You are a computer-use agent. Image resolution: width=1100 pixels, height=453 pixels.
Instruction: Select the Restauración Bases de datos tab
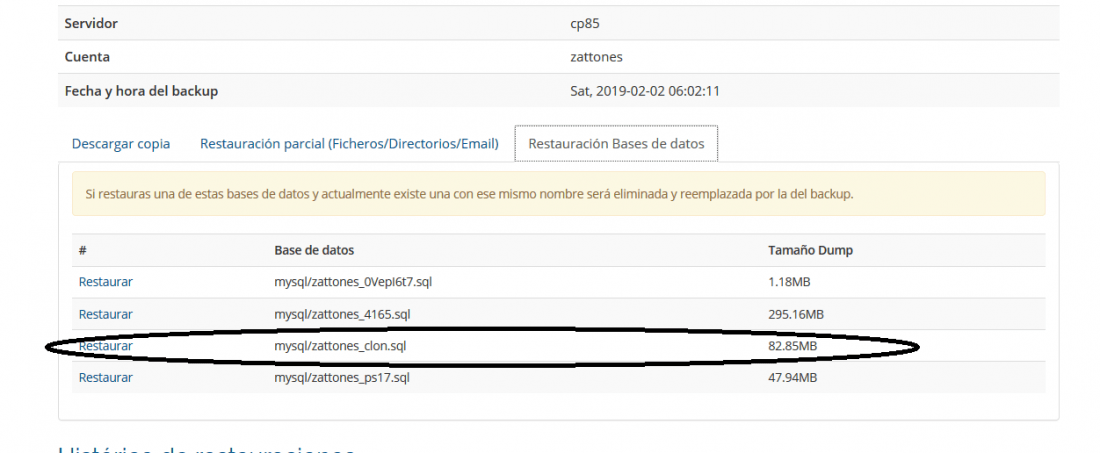click(616, 144)
